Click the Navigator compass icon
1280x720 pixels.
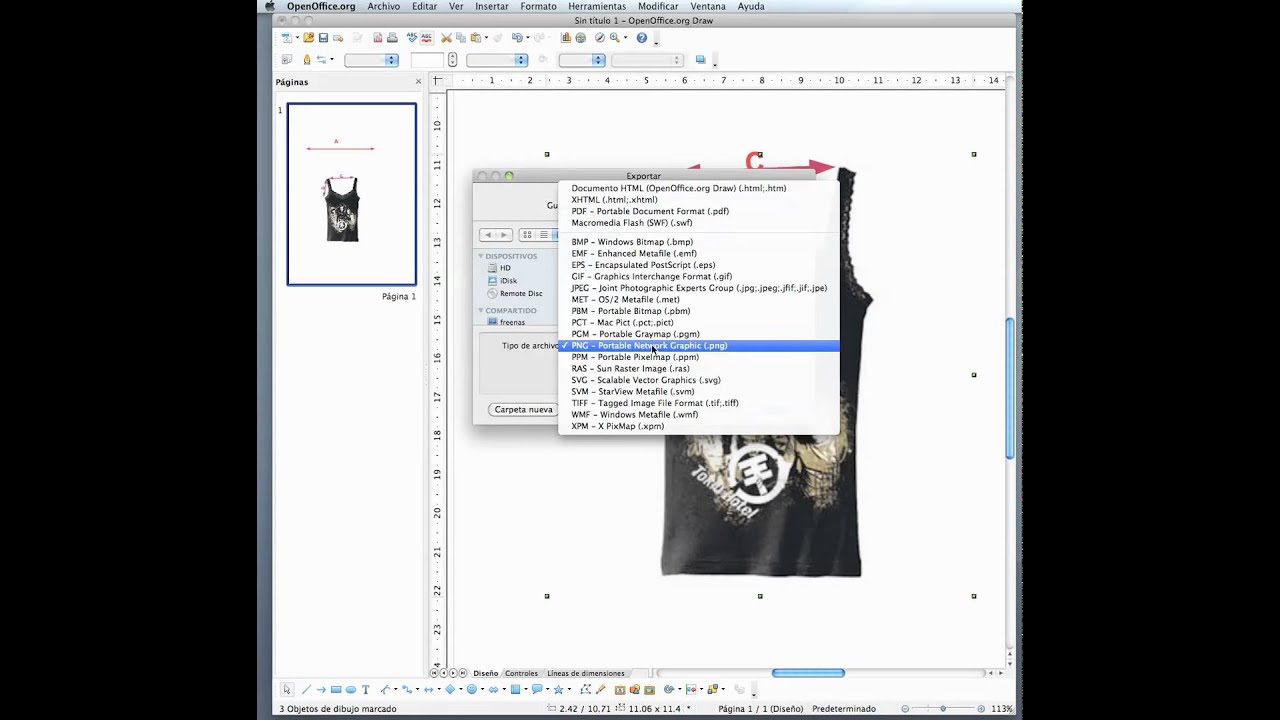(x=600, y=38)
